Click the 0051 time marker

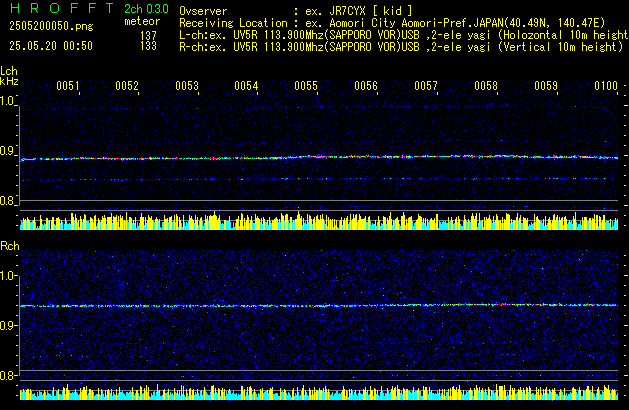(68, 85)
